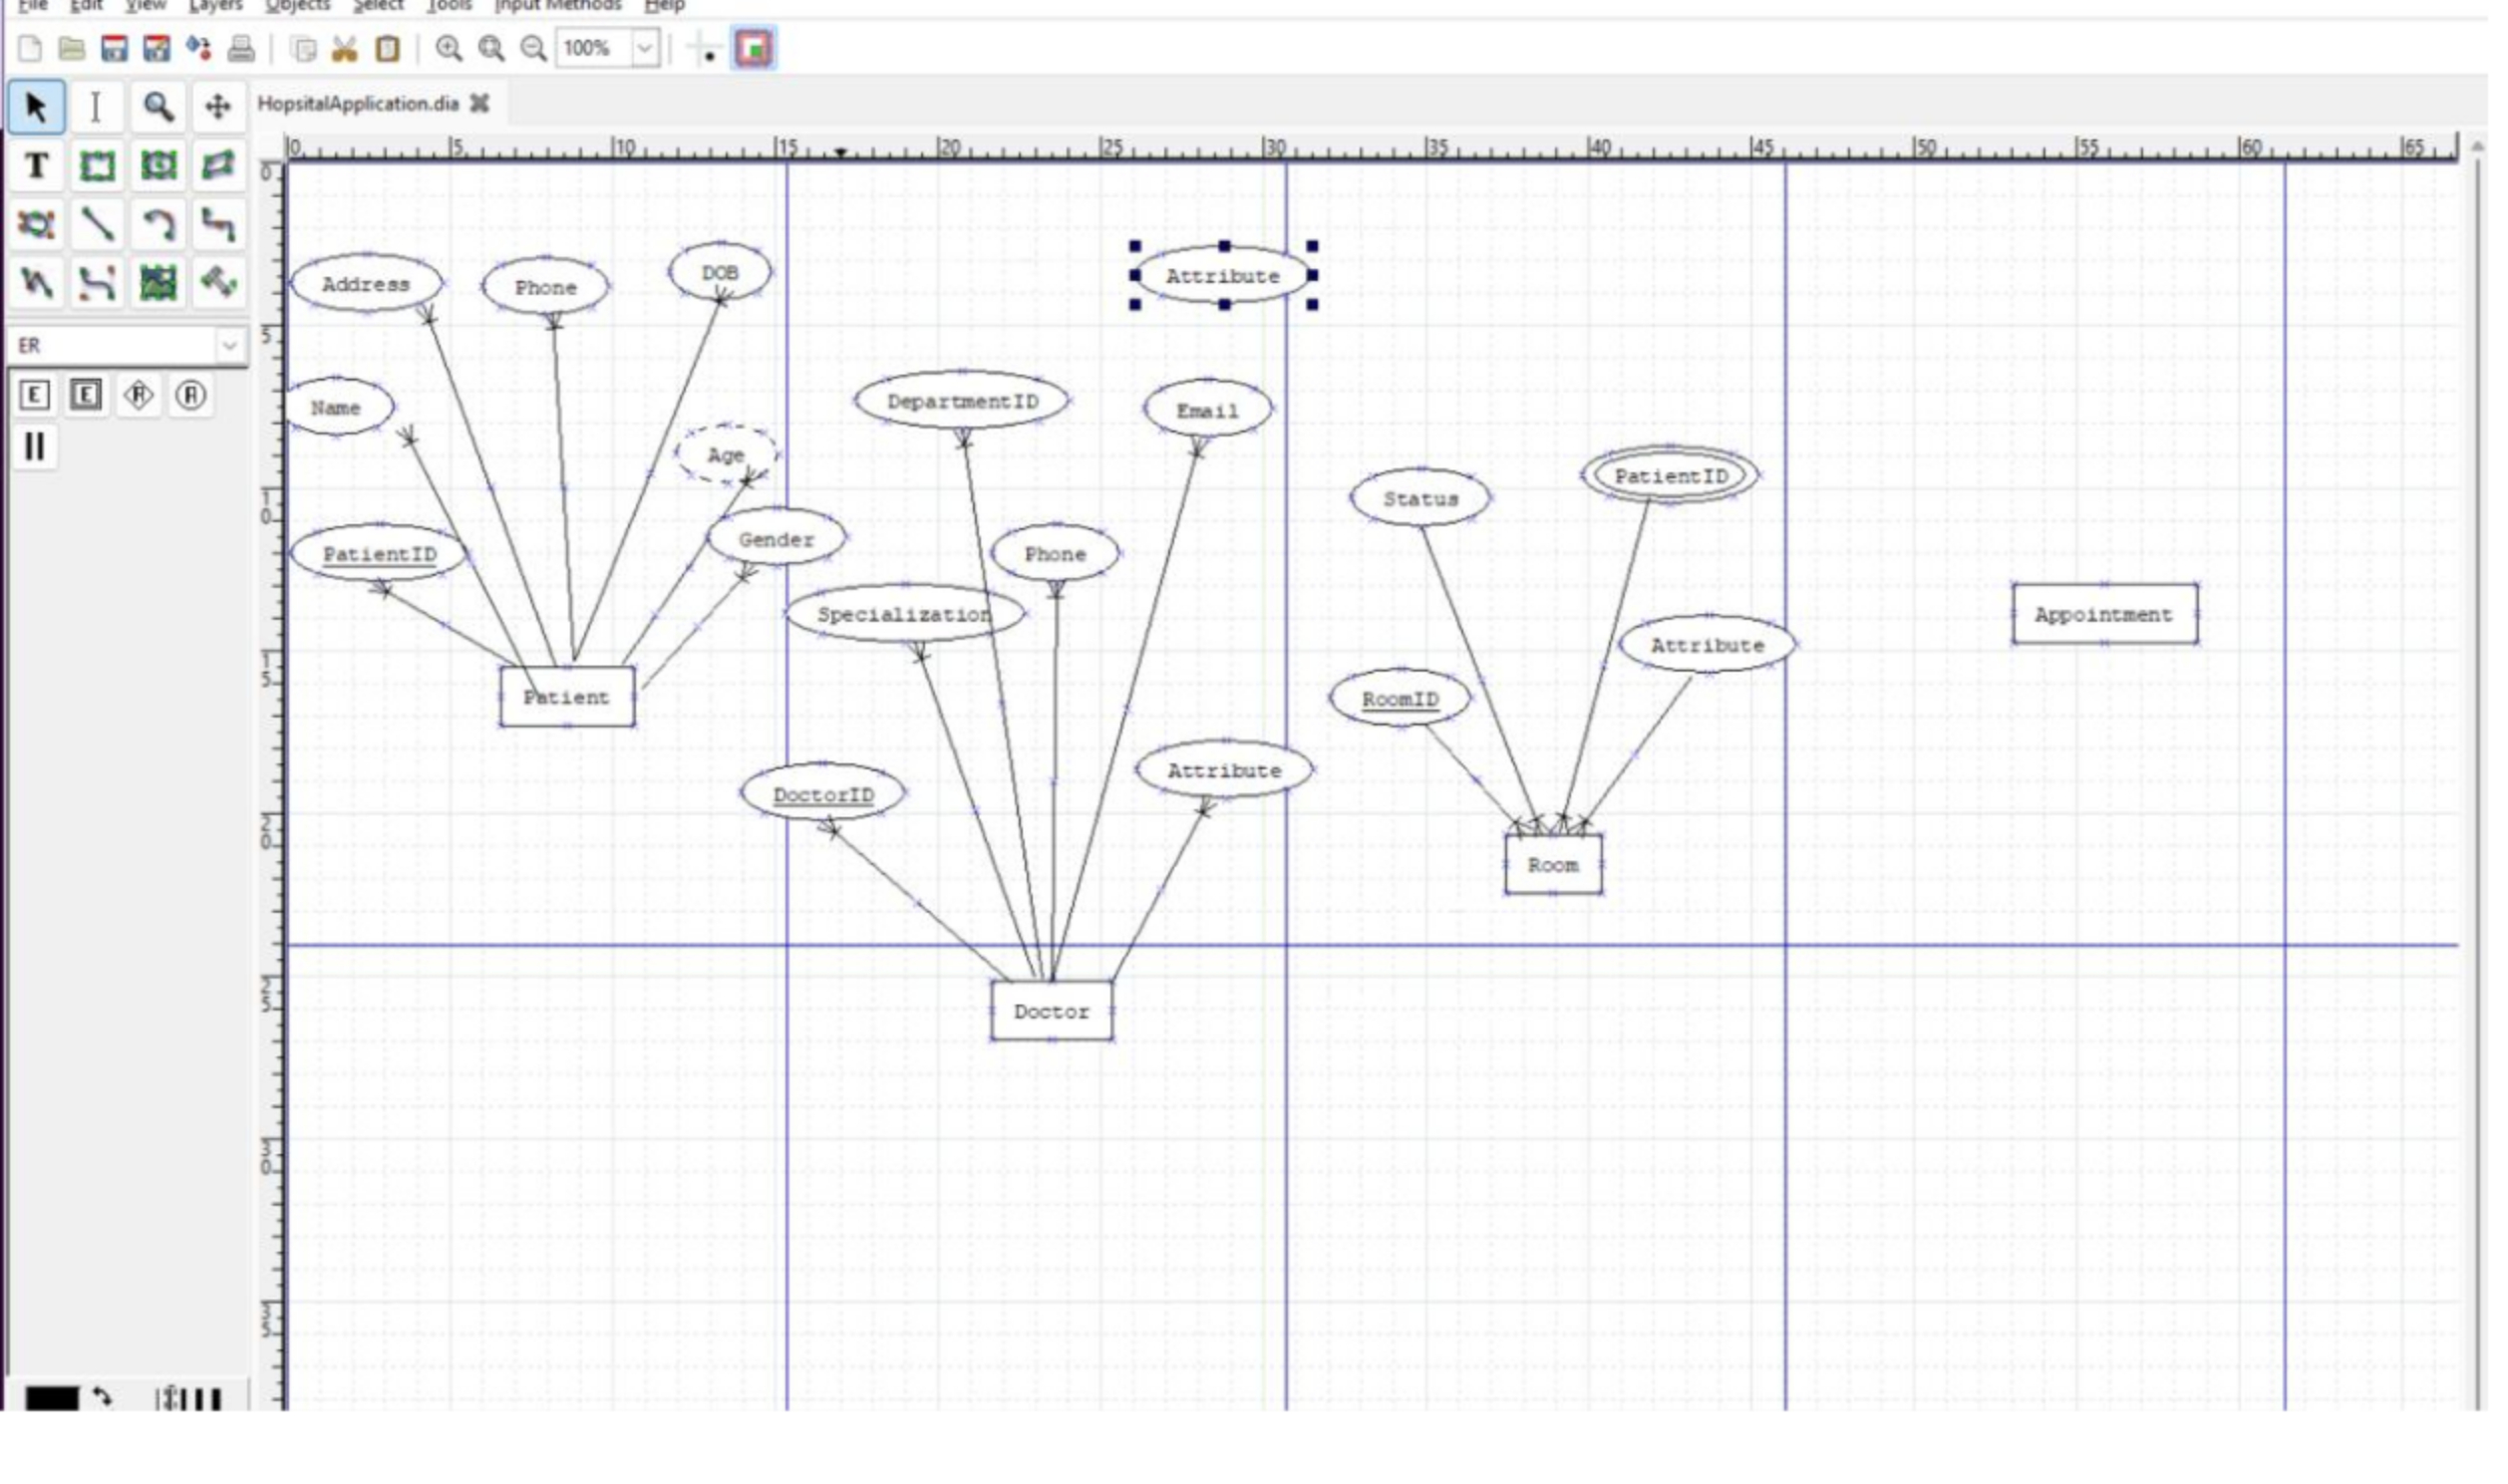Open the Objects menu
This screenshot has width=2508, height=1484.
pos(296,6)
